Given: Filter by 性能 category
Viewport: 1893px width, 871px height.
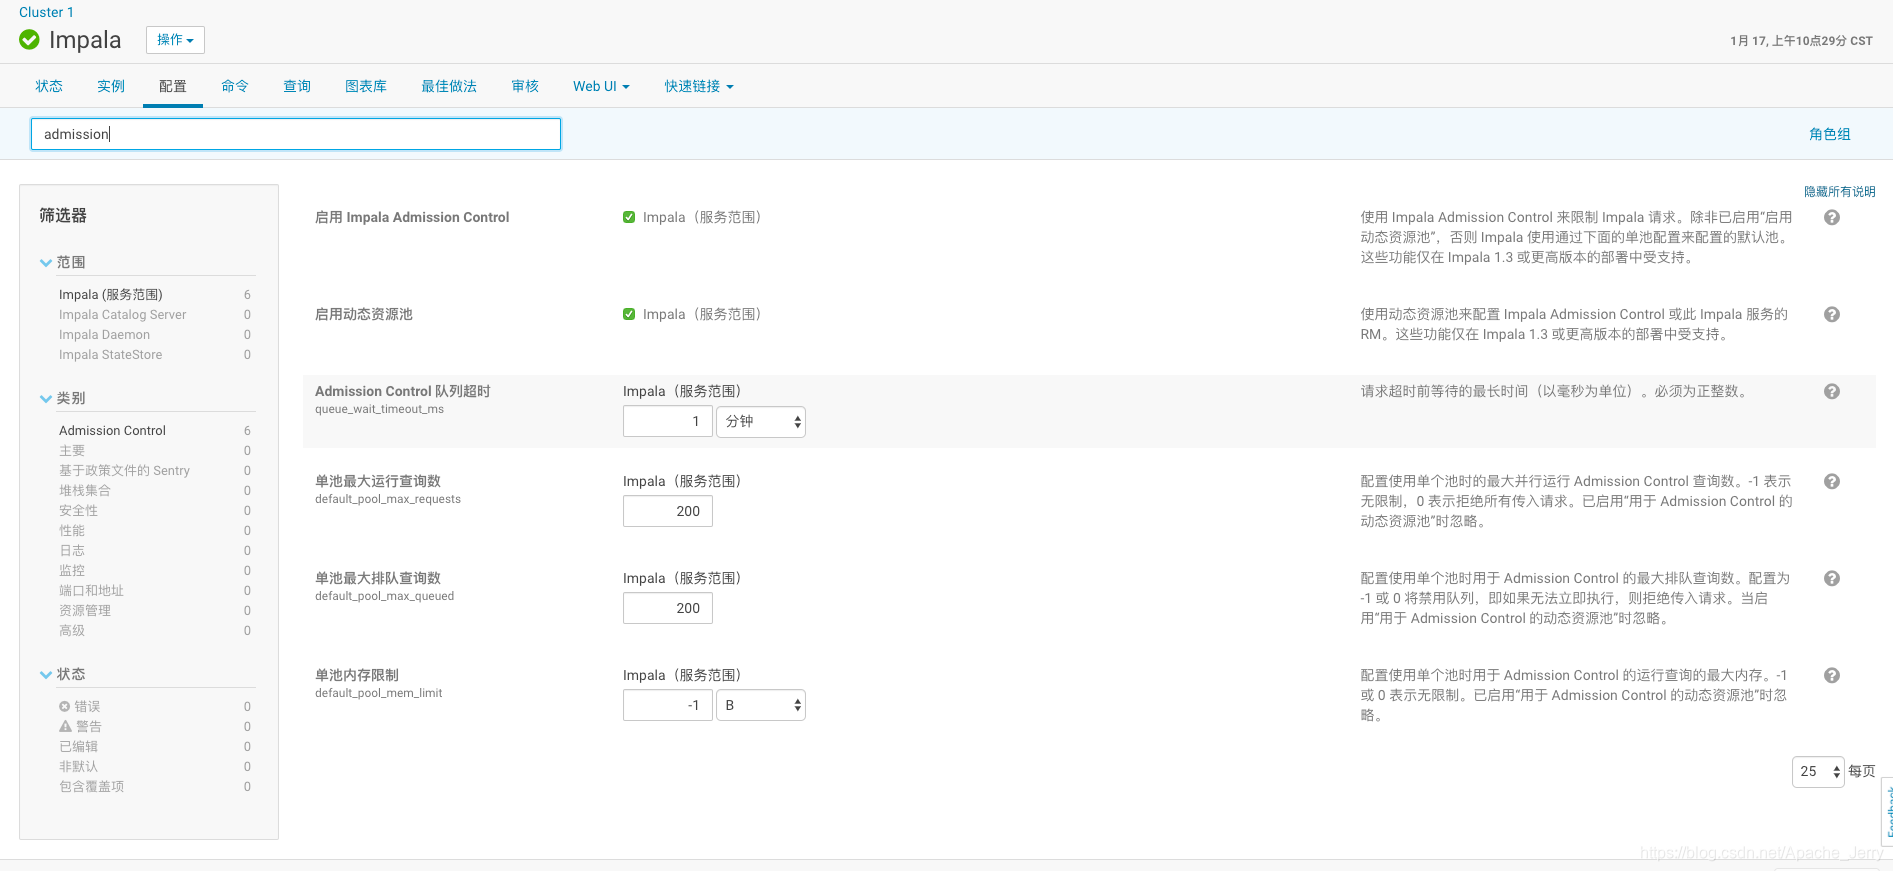Looking at the screenshot, I should 72,530.
